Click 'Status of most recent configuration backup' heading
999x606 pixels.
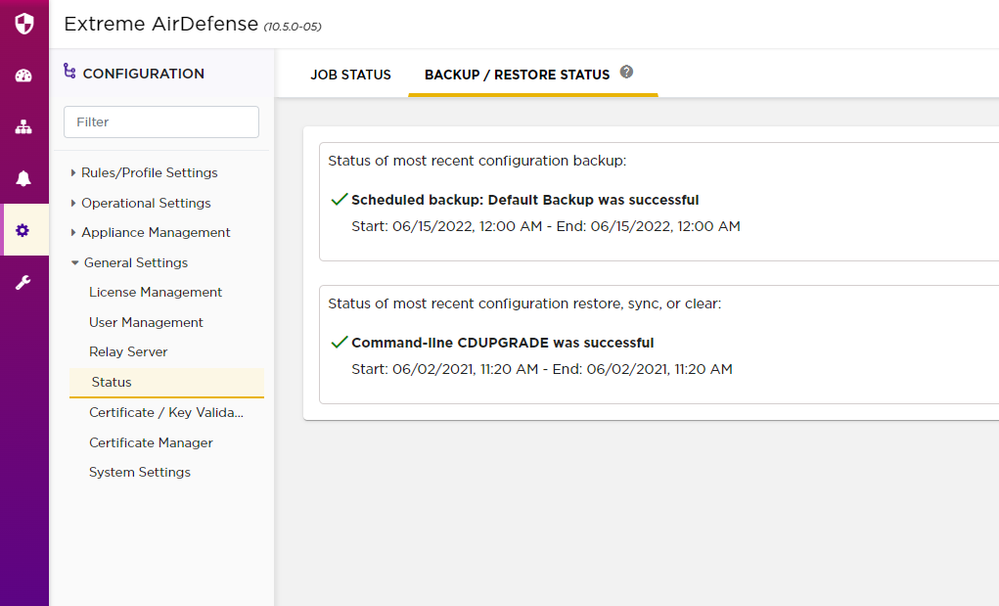(x=477, y=161)
